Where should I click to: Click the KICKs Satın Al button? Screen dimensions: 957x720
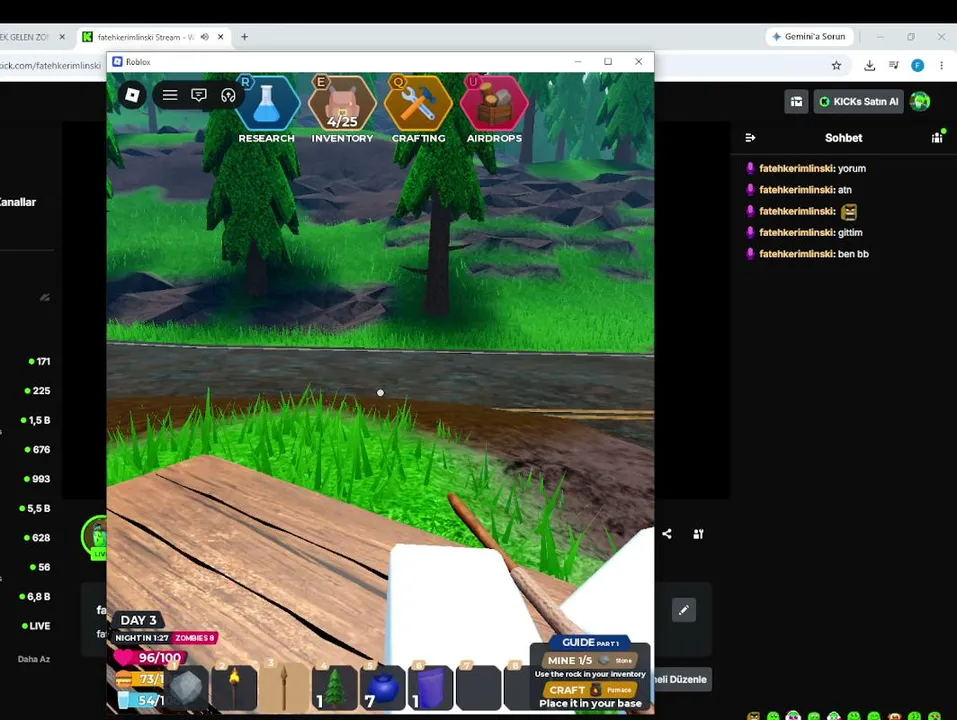tap(859, 101)
